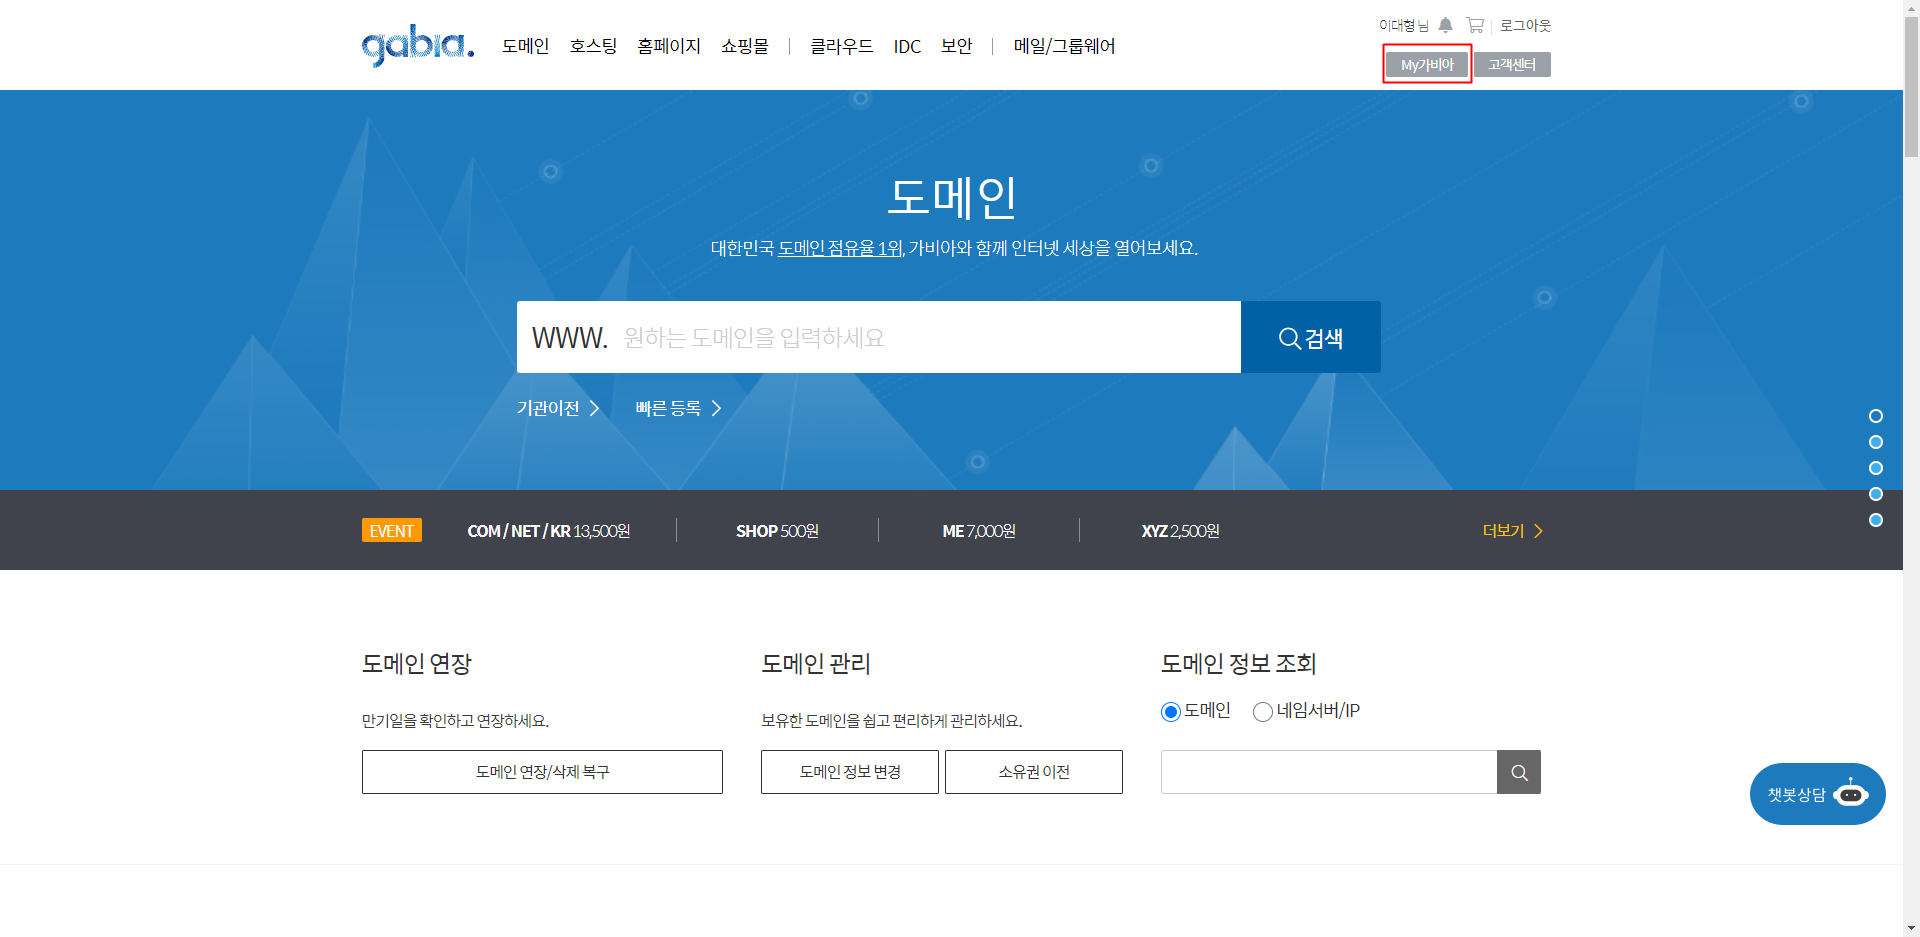Click the scrollbar down arrow
The image size is (1920, 937).
(x=1911, y=928)
